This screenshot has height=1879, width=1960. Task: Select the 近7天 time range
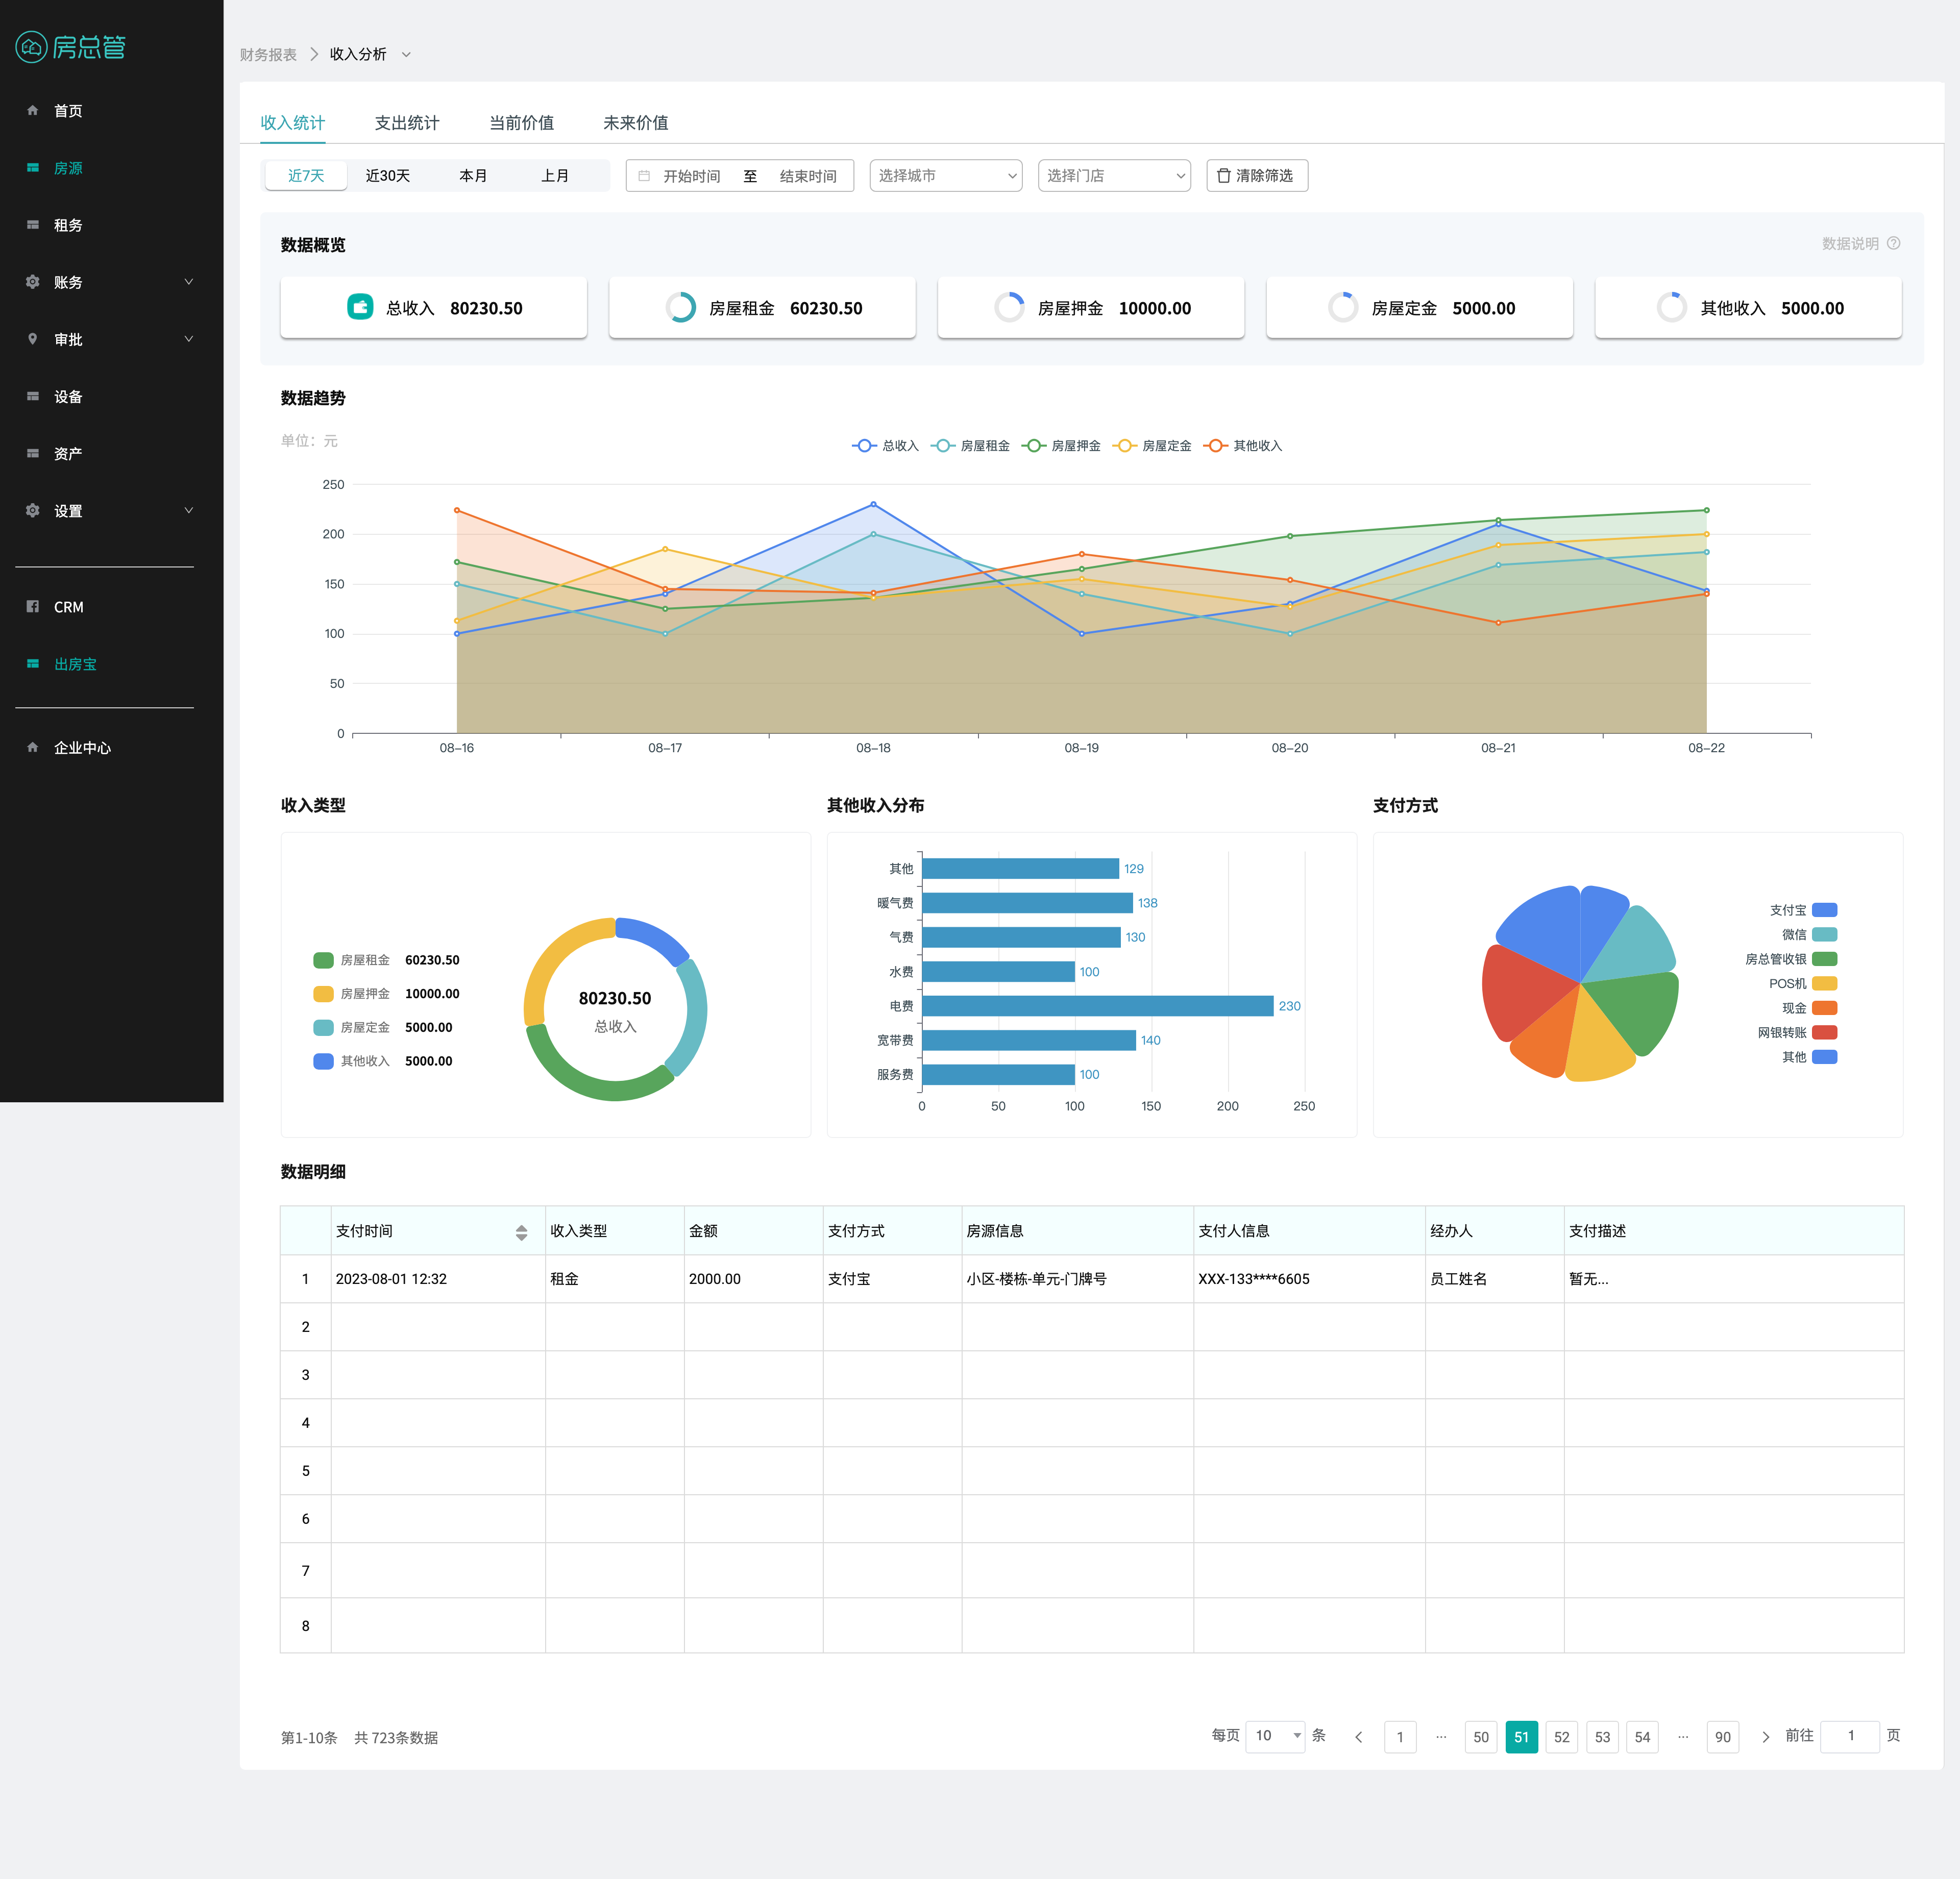point(306,176)
